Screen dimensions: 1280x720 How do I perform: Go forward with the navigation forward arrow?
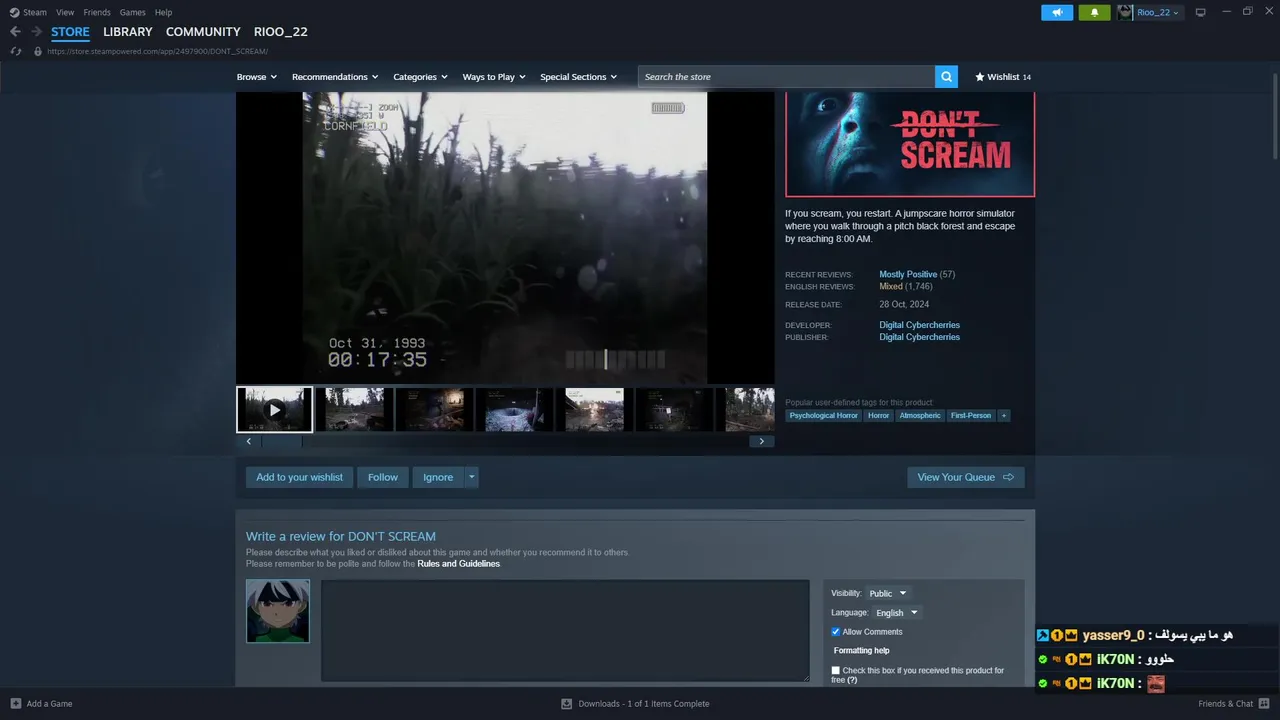[x=36, y=32]
